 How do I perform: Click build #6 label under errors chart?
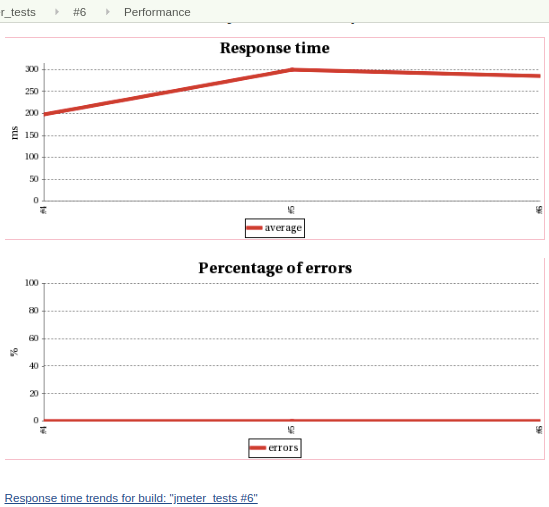539,430
